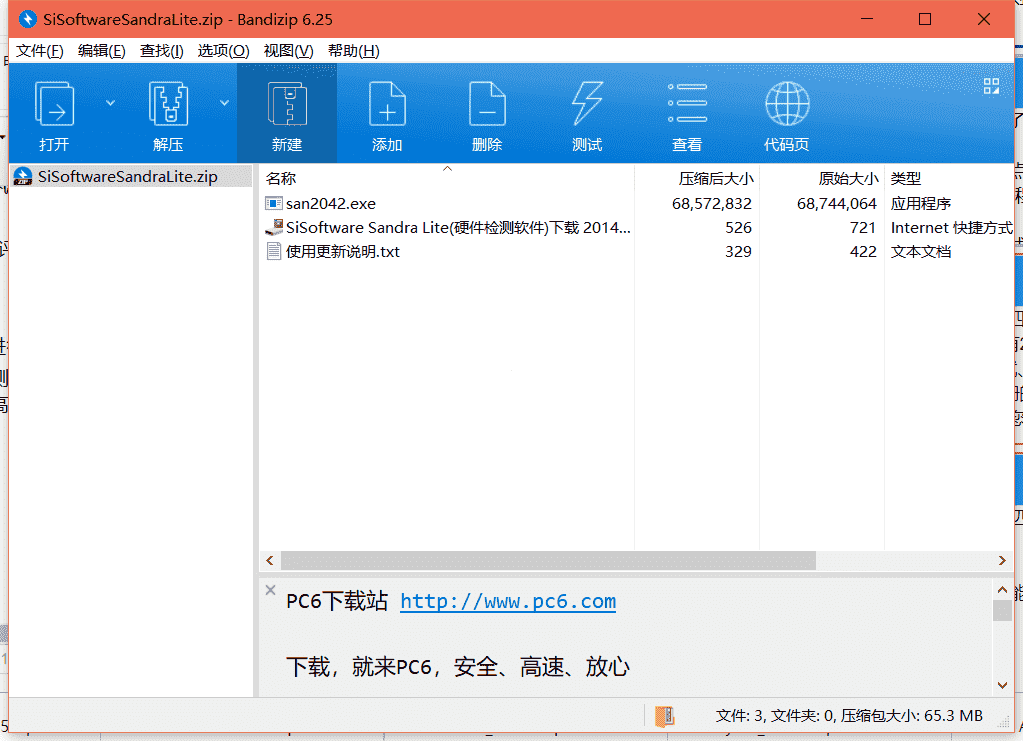Open the 文件(F) menu
1023x741 pixels.
point(40,51)
